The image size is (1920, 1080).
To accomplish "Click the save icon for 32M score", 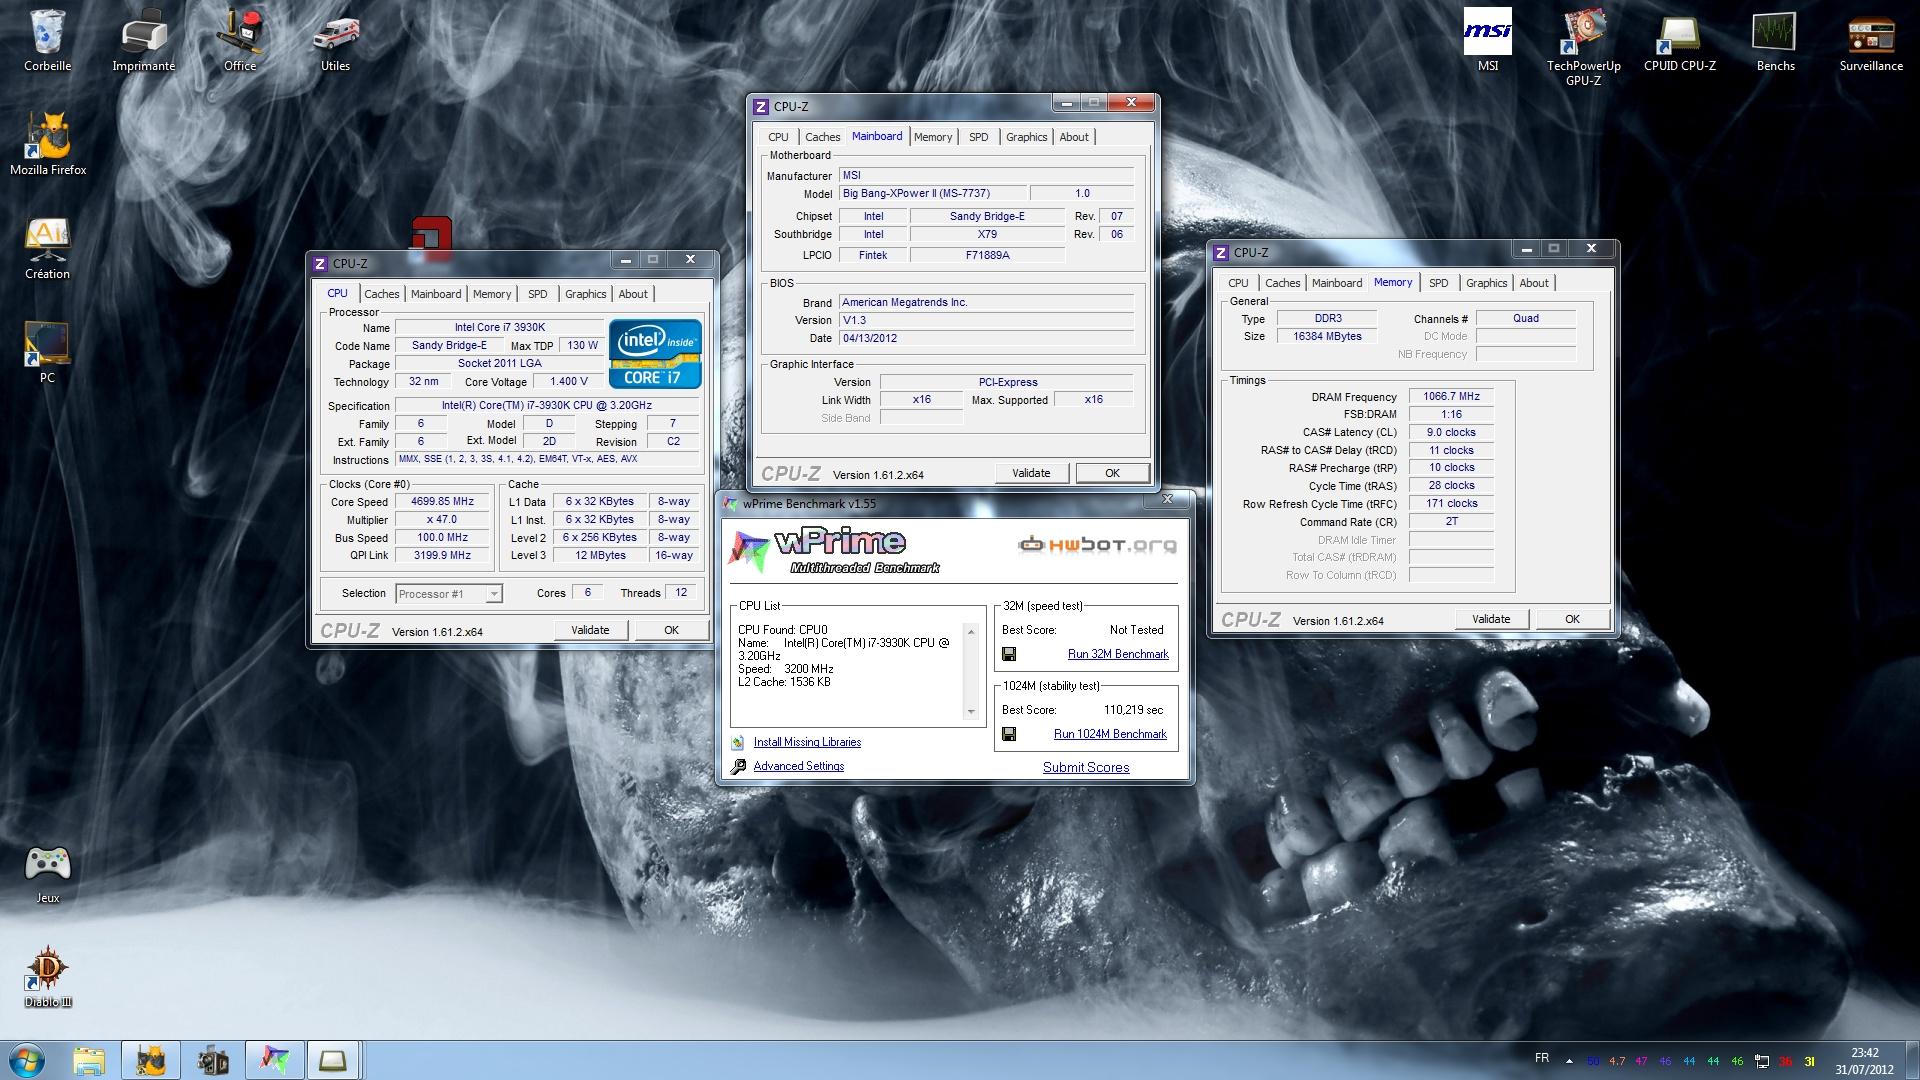I will click(x=1009, y=654).
